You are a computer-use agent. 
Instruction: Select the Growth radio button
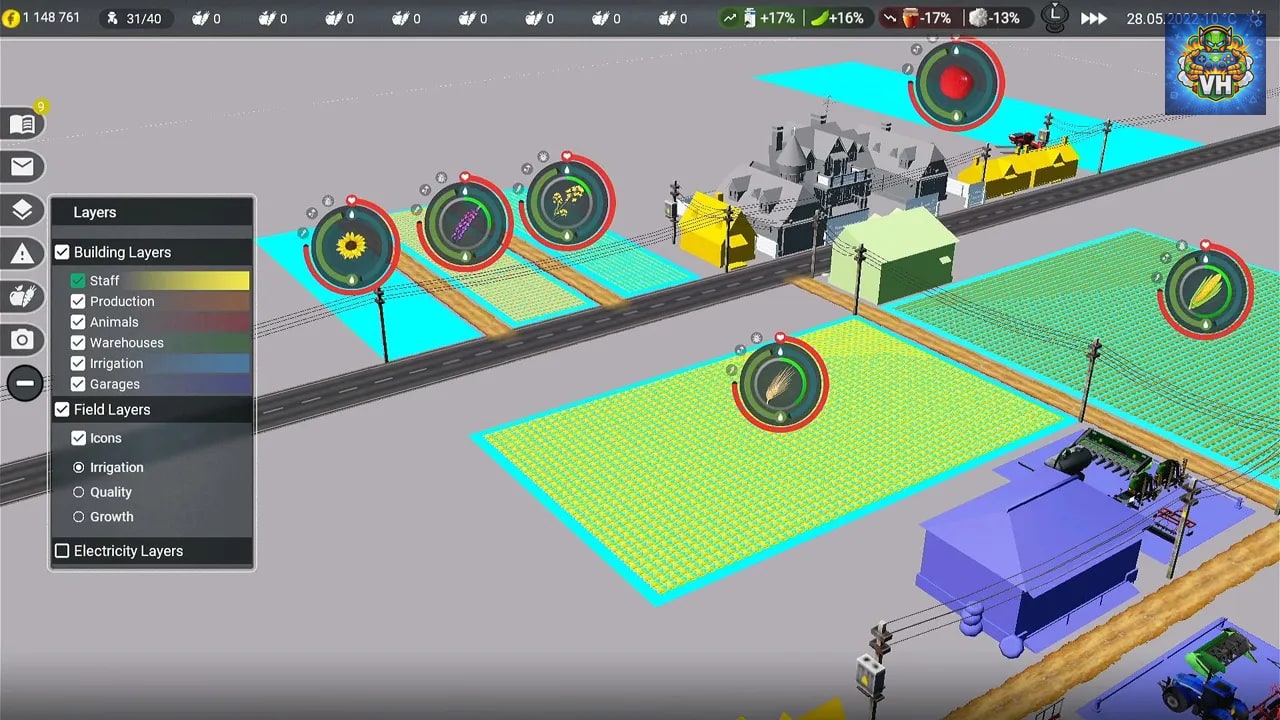coord(79,517)
